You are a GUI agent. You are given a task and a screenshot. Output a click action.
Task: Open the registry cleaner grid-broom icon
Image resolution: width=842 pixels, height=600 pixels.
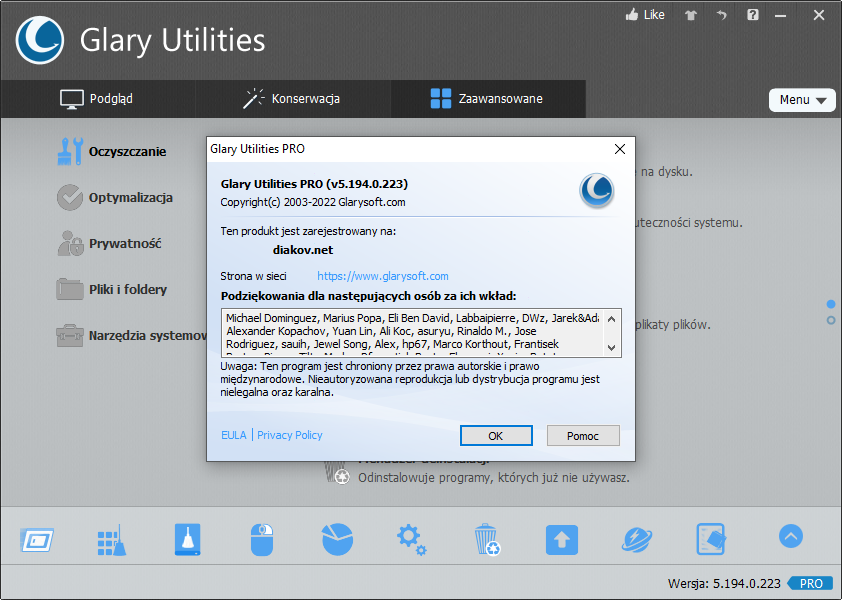pyautogui.click(x=112, y=540)
